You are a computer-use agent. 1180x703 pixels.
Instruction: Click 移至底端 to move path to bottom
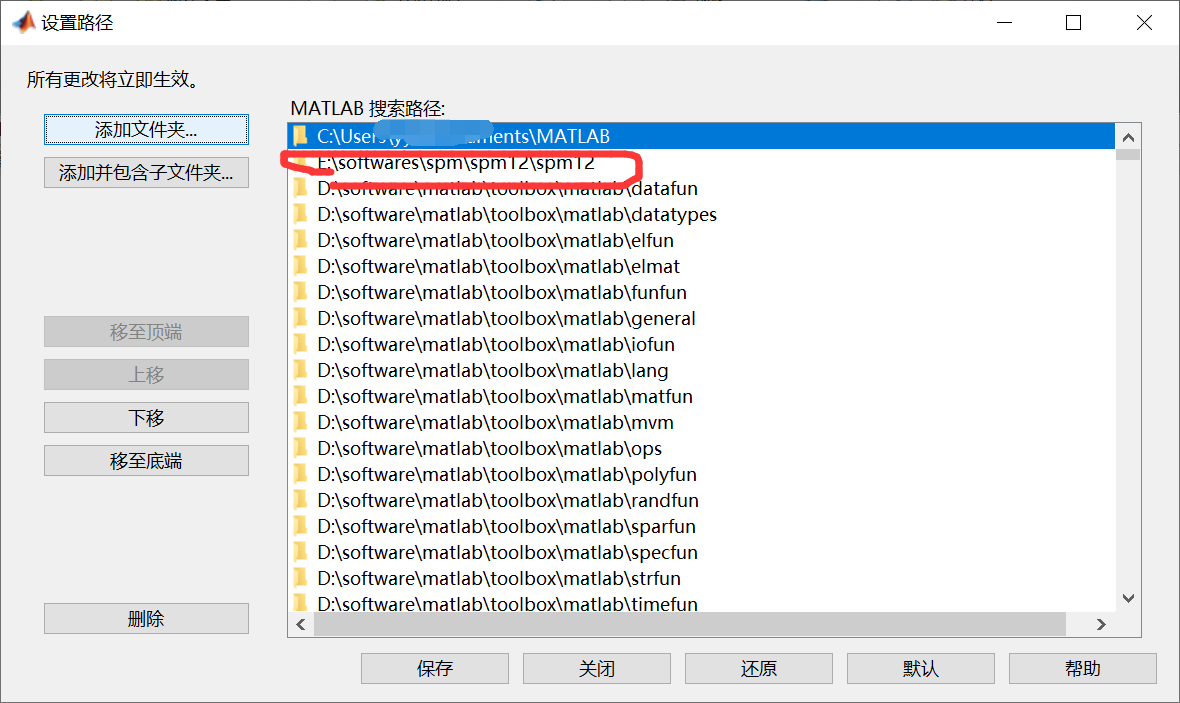click(146, 460)
